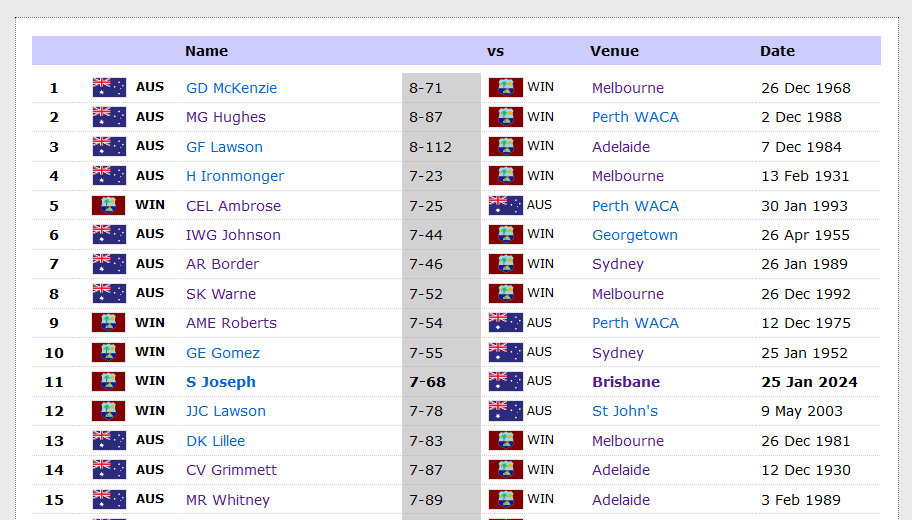The height and width of the screenshot is (520, 912).
Task: Click Australia flag beside GD McKenzie
Action: (109, 87)
